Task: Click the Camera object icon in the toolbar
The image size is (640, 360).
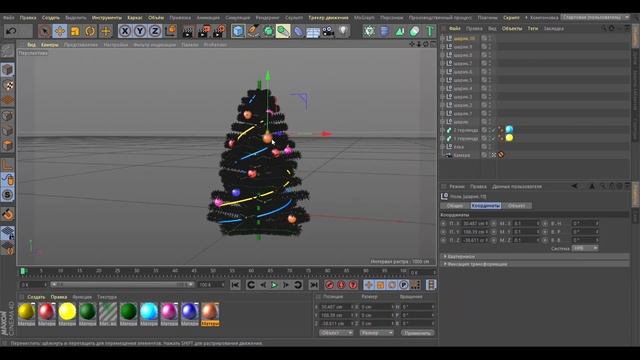Action: 328,31
